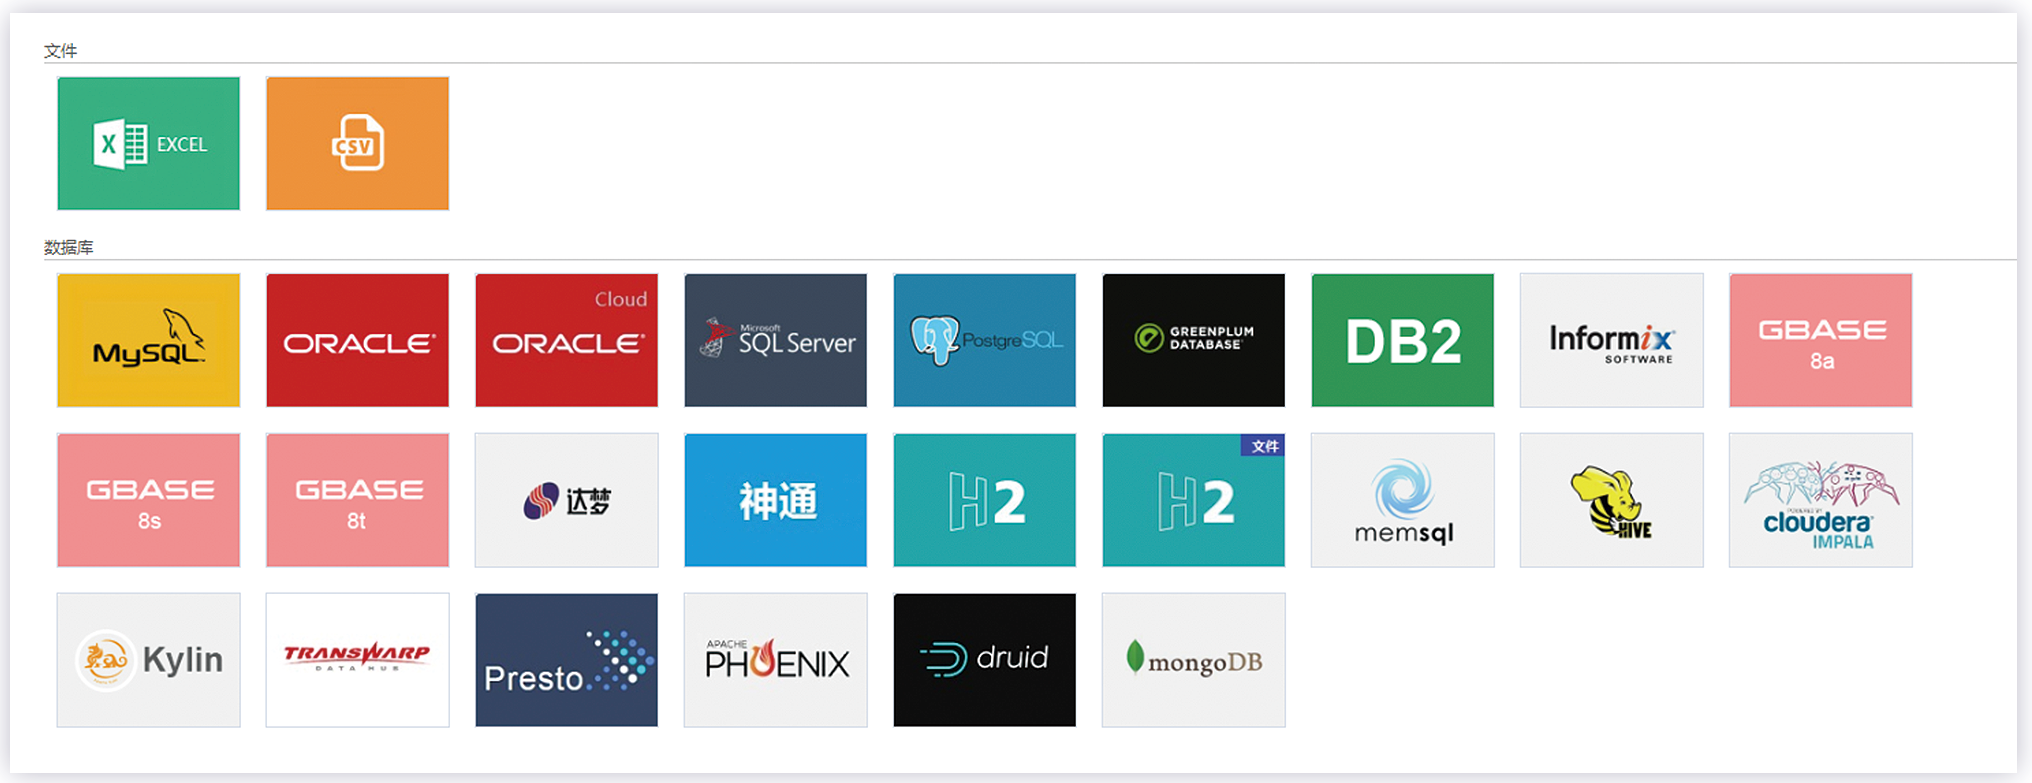Pick the GBASE 8a tile
This screenshot has width=2032, height=783.
click(x=1820, y=340)
